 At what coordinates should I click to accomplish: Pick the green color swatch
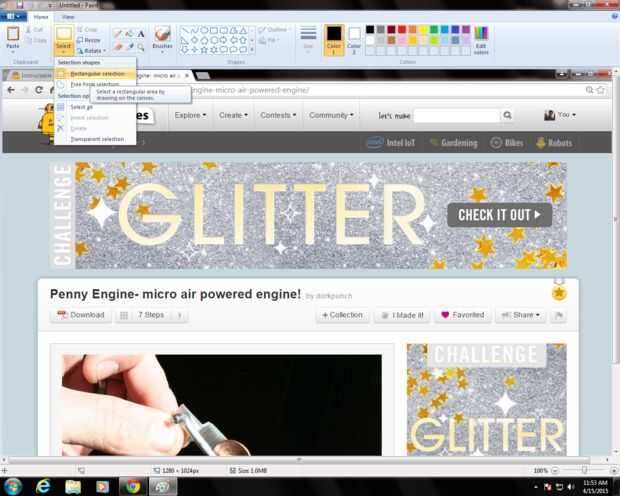pyautogui.click(x=434, y=30)
